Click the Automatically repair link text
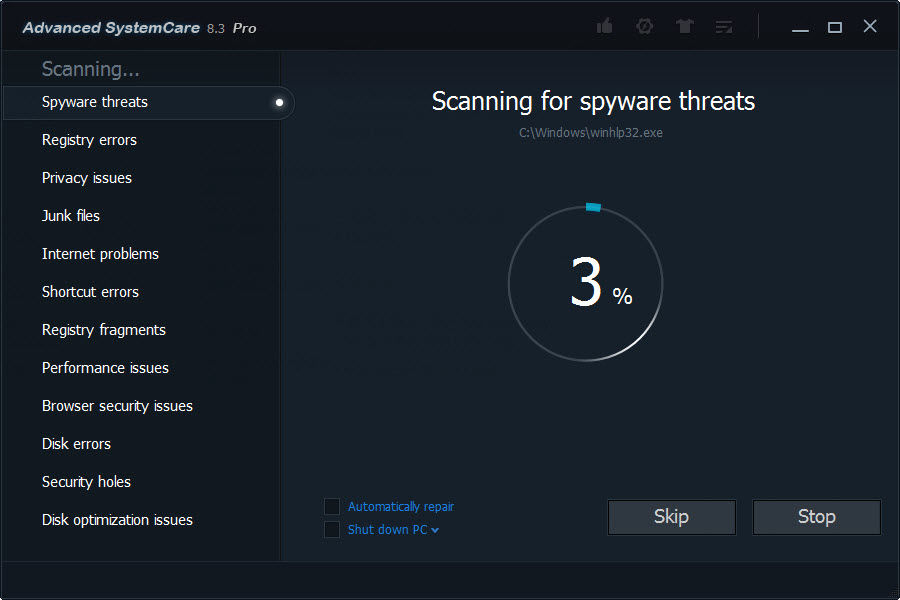This screenshot has width=900, height=600. click(401, 506)
